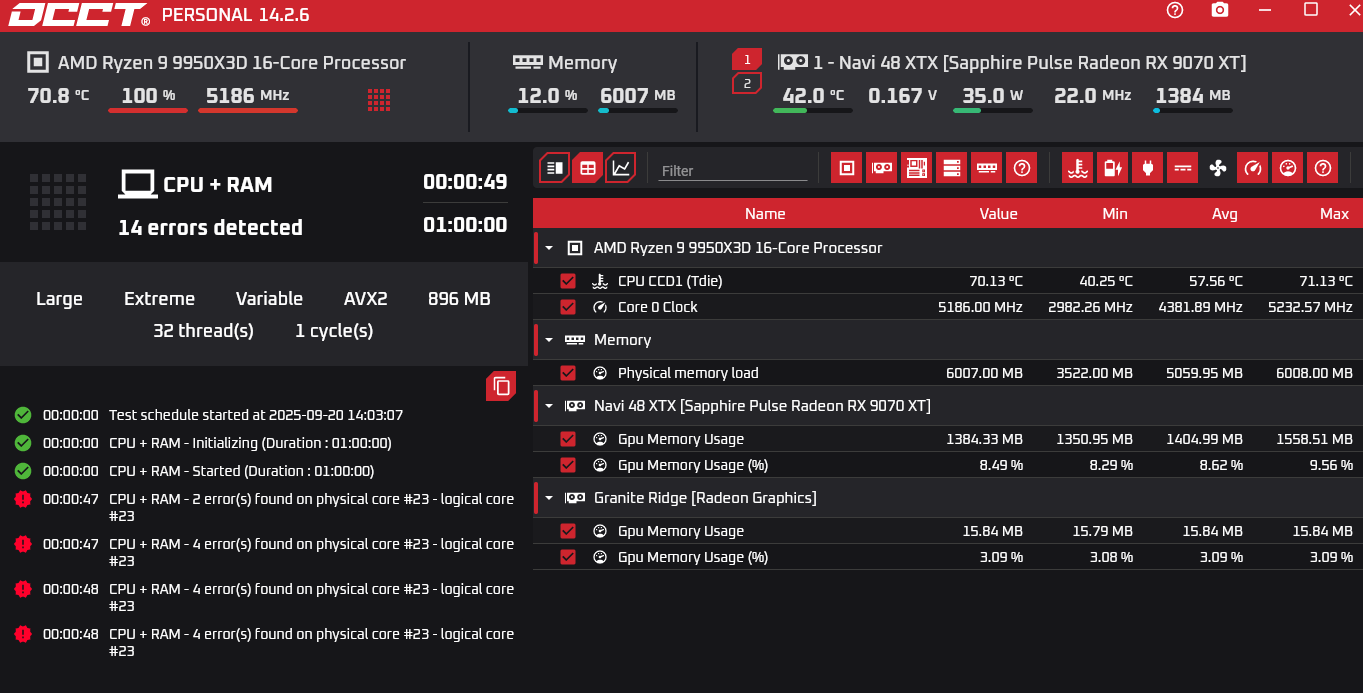Click the '14 errors detected' status text

(x=210, y=228)
